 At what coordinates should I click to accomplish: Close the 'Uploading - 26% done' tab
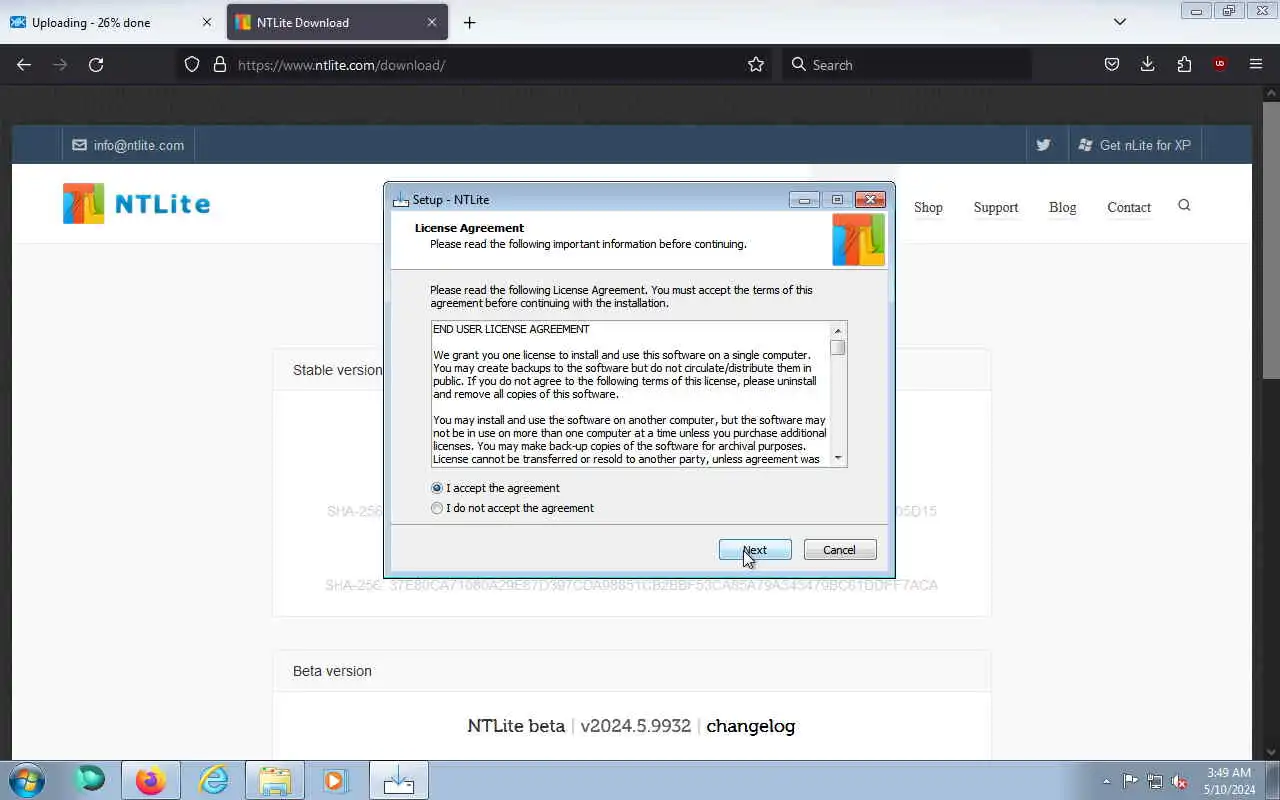207,22
